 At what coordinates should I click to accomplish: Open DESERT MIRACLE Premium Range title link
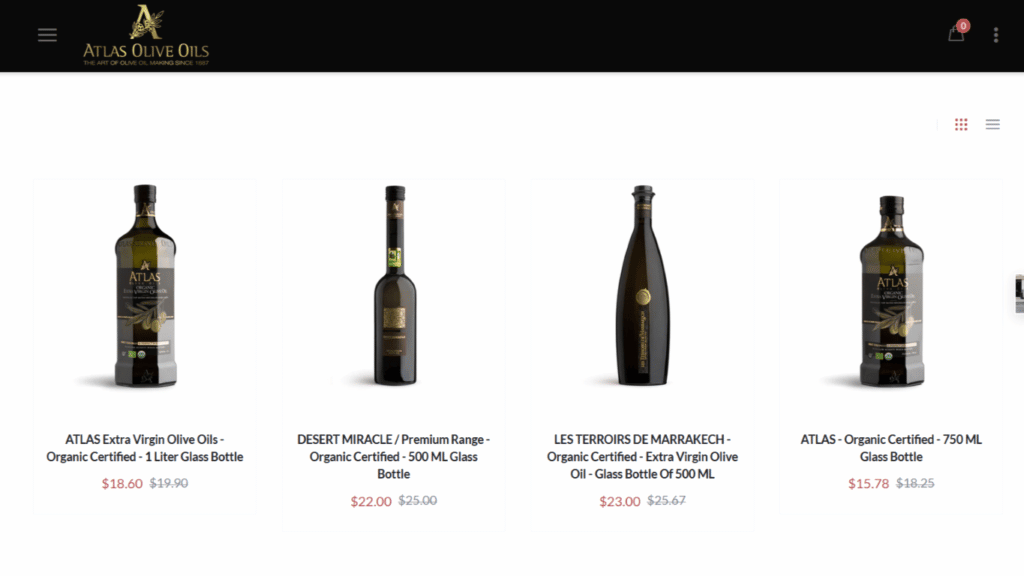click(394, 456)
